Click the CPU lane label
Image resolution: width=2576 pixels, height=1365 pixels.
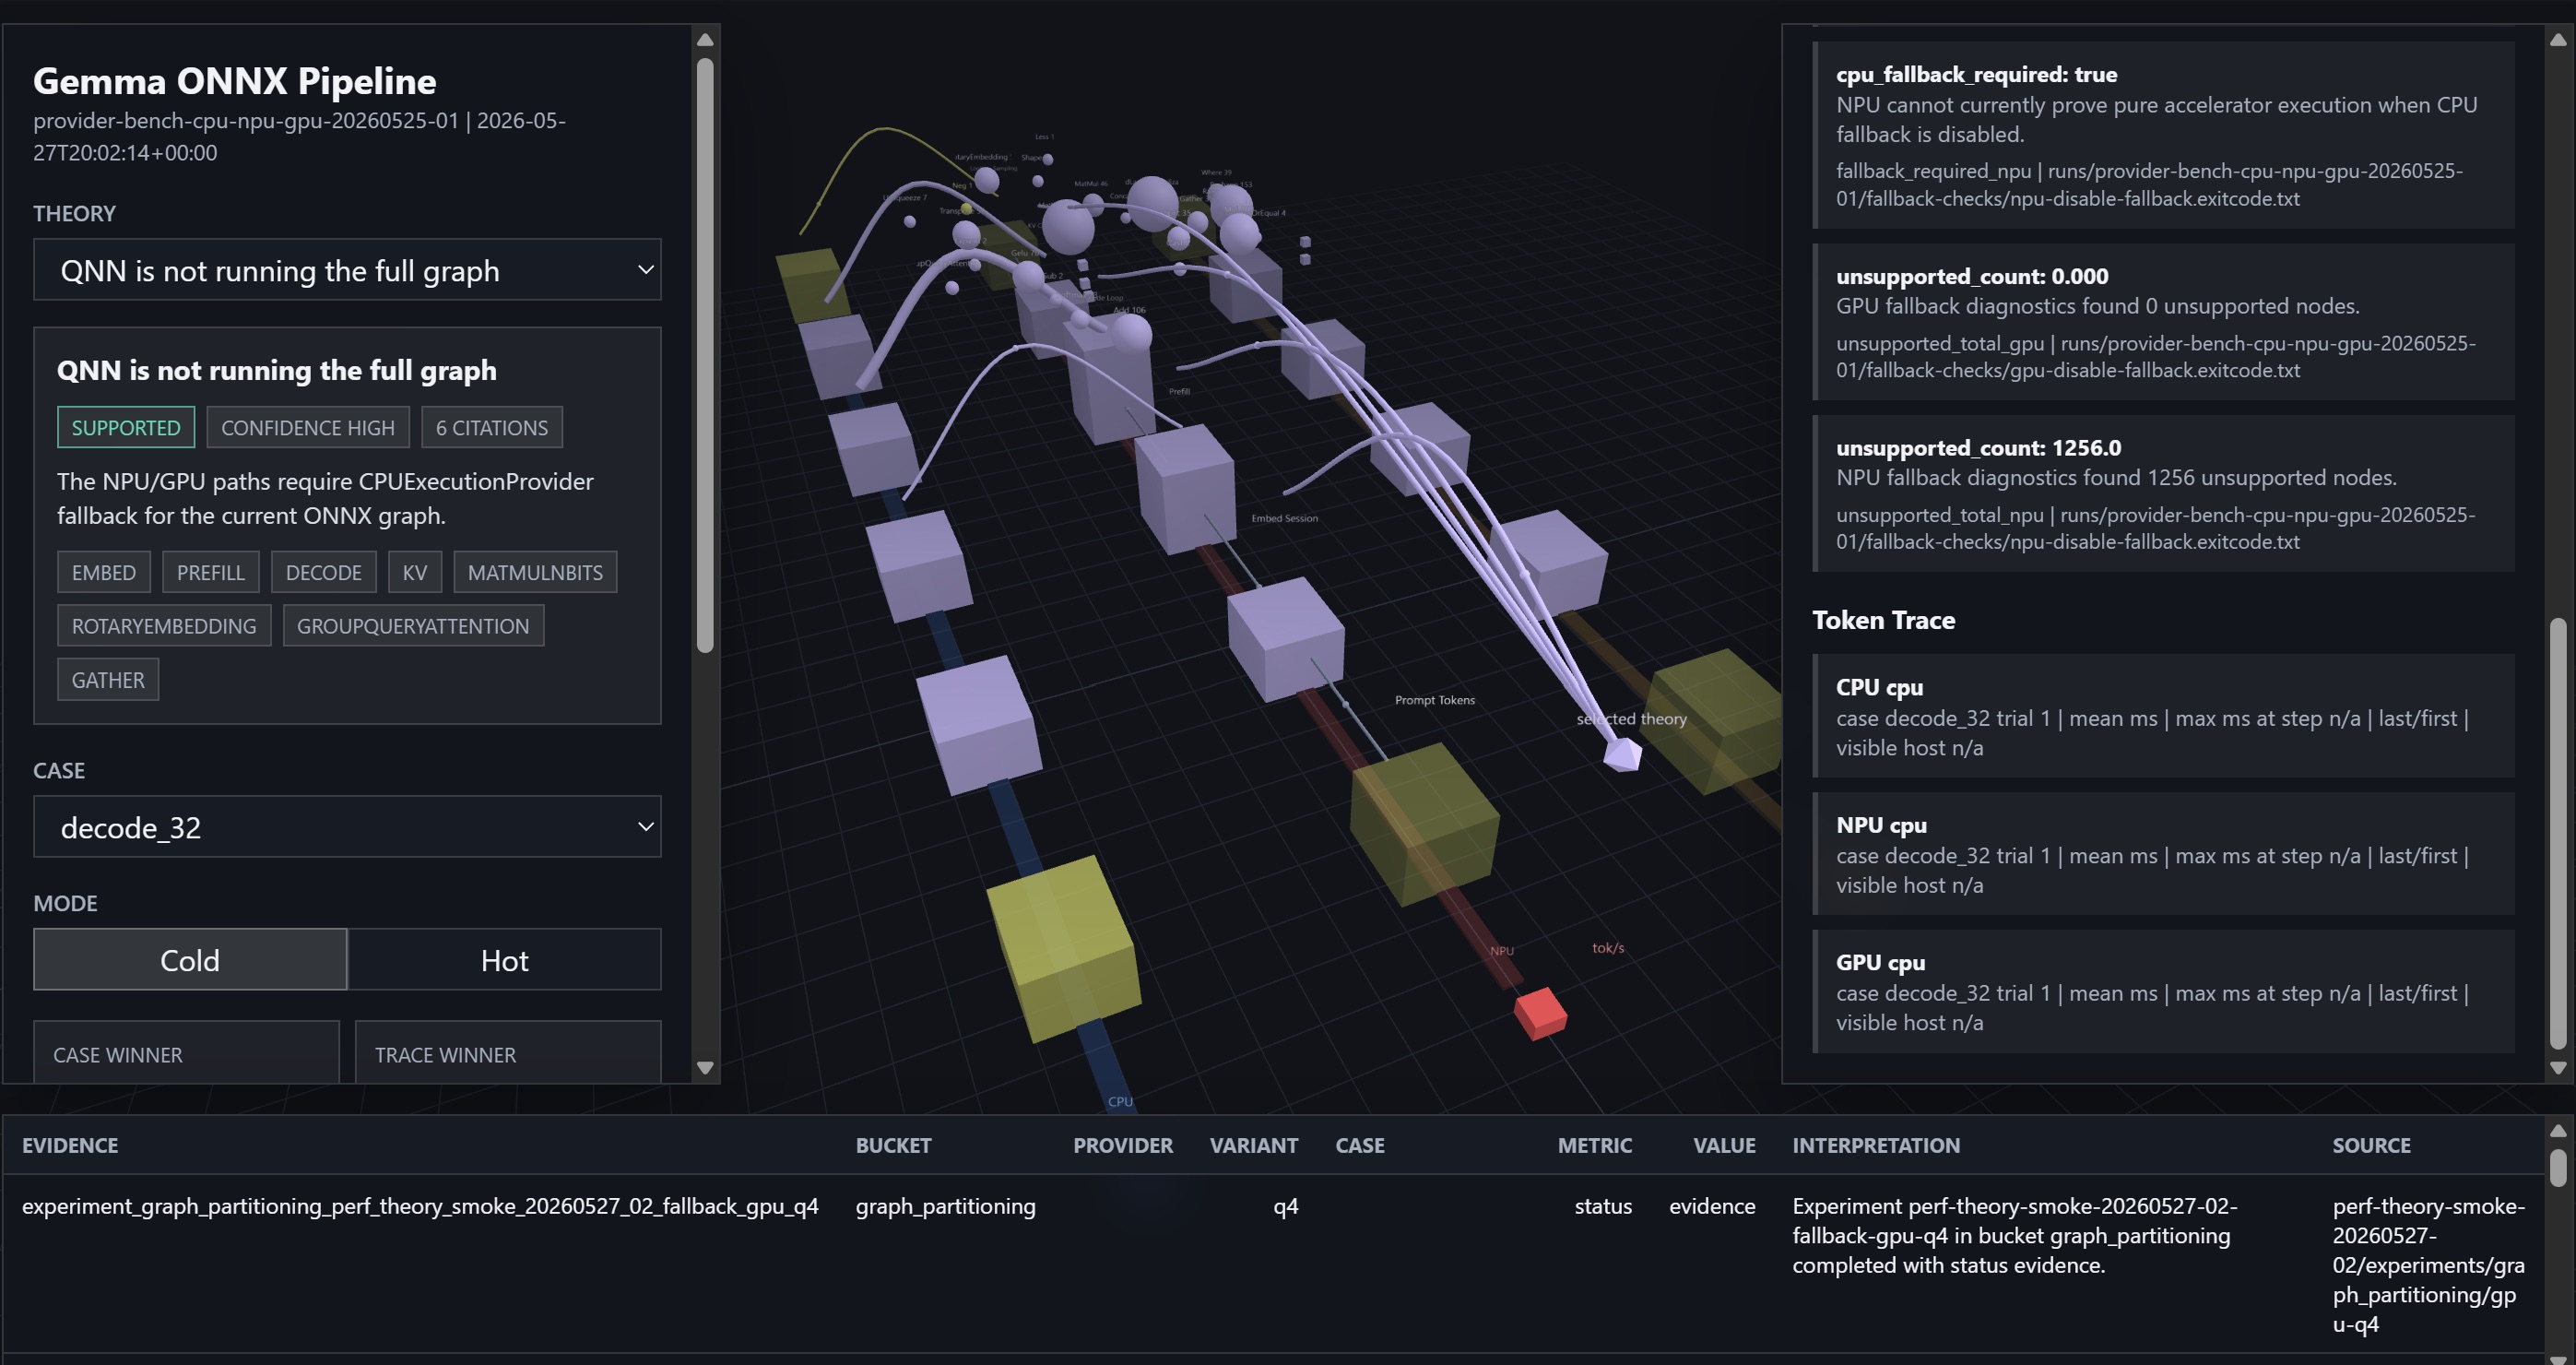[1120, 1101]
